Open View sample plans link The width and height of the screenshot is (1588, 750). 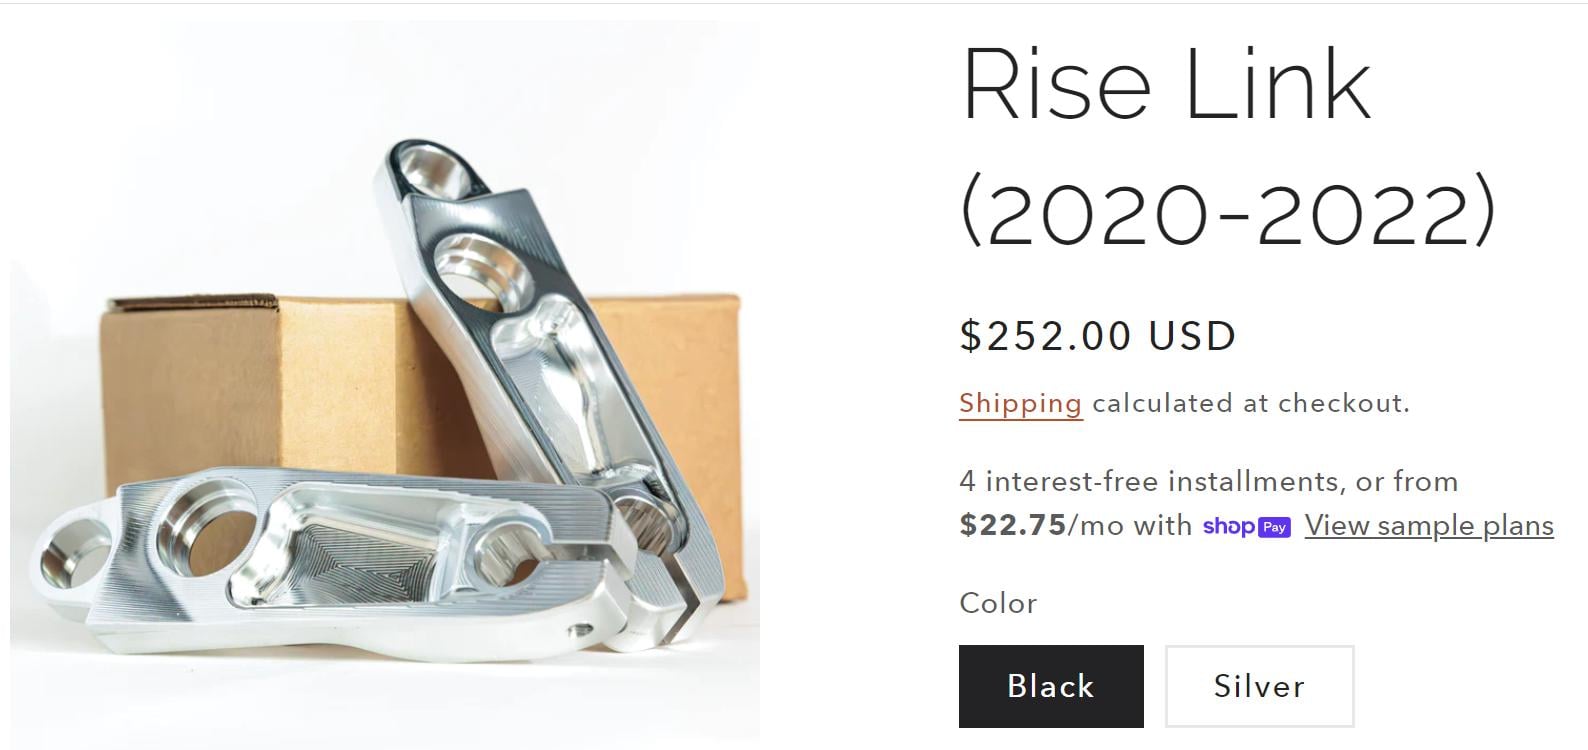(1429, 526)
